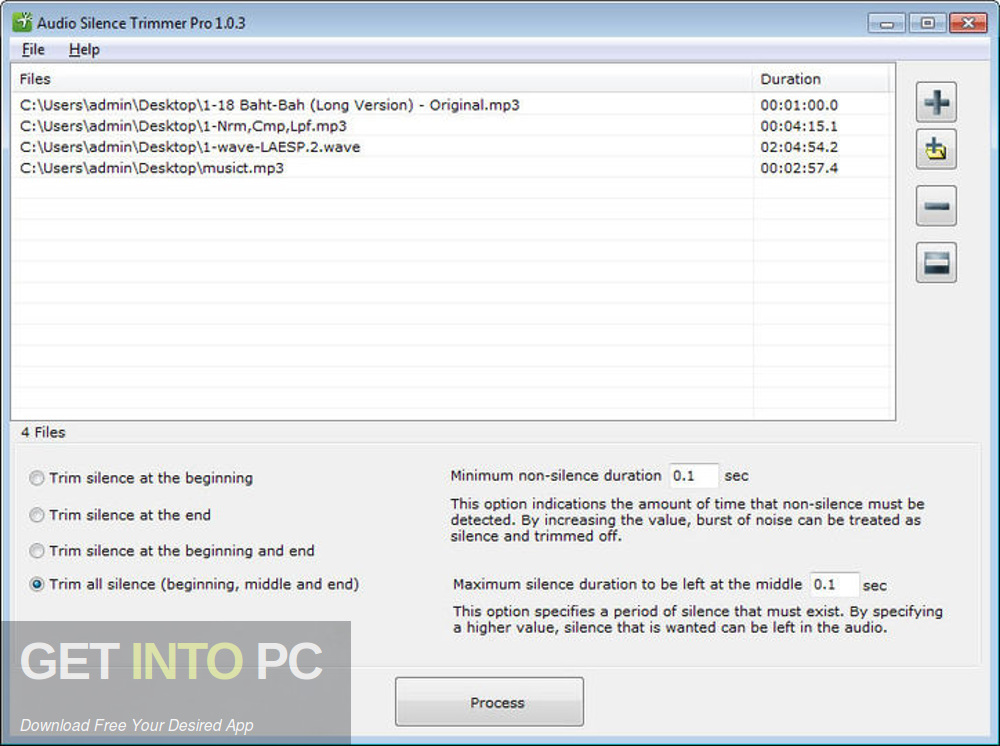Click the Files column header
Screen dimensions: 1000x746
[x=383, y=79]
